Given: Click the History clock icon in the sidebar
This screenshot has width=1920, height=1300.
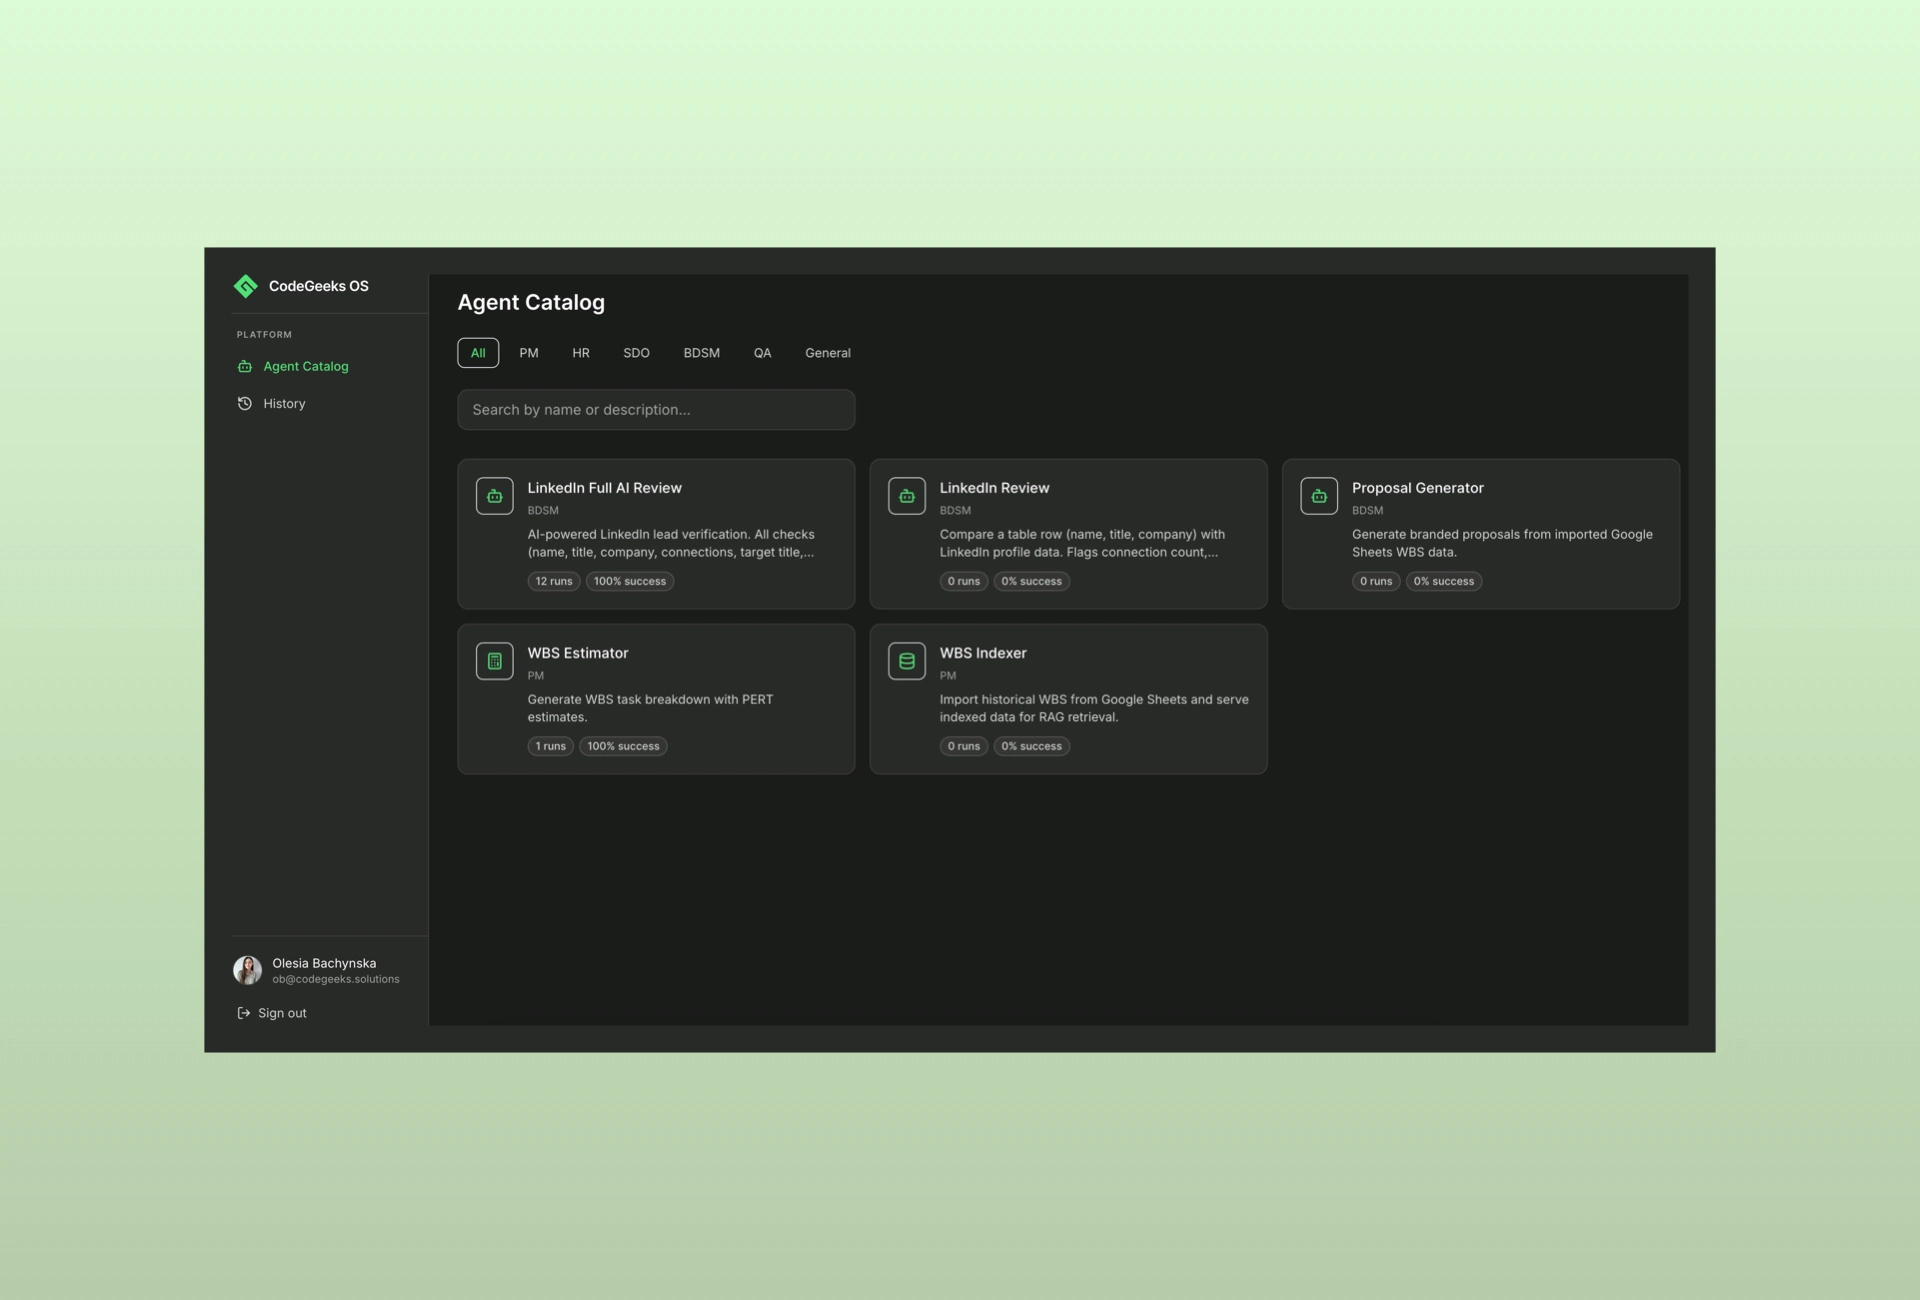Looking at the screenshot, I should pyautogui.click(x=245, y=404).
